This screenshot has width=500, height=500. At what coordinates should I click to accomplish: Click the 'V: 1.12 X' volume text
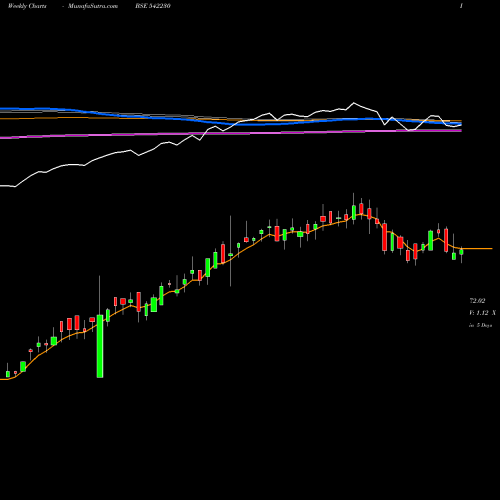click(x=482, y=313)
